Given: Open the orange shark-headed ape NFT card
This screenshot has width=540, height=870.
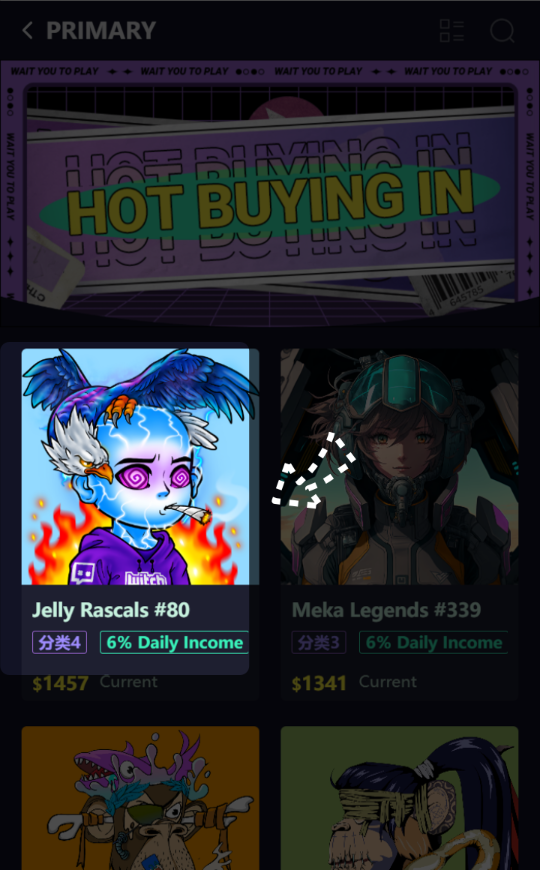Looking at the screenshot, I should (140, 798).
